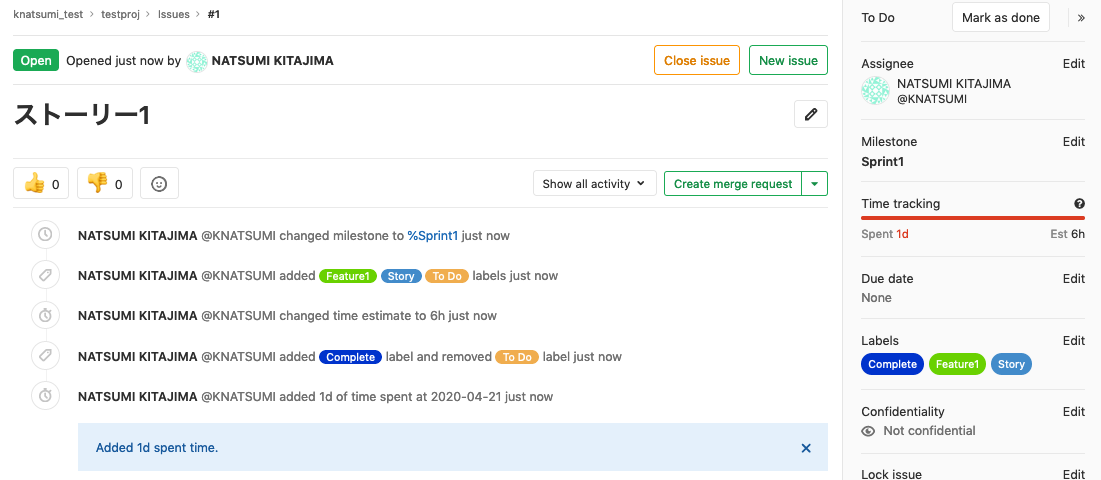Dismiss the 'Added 1d spent time' alert

point(806,448)
